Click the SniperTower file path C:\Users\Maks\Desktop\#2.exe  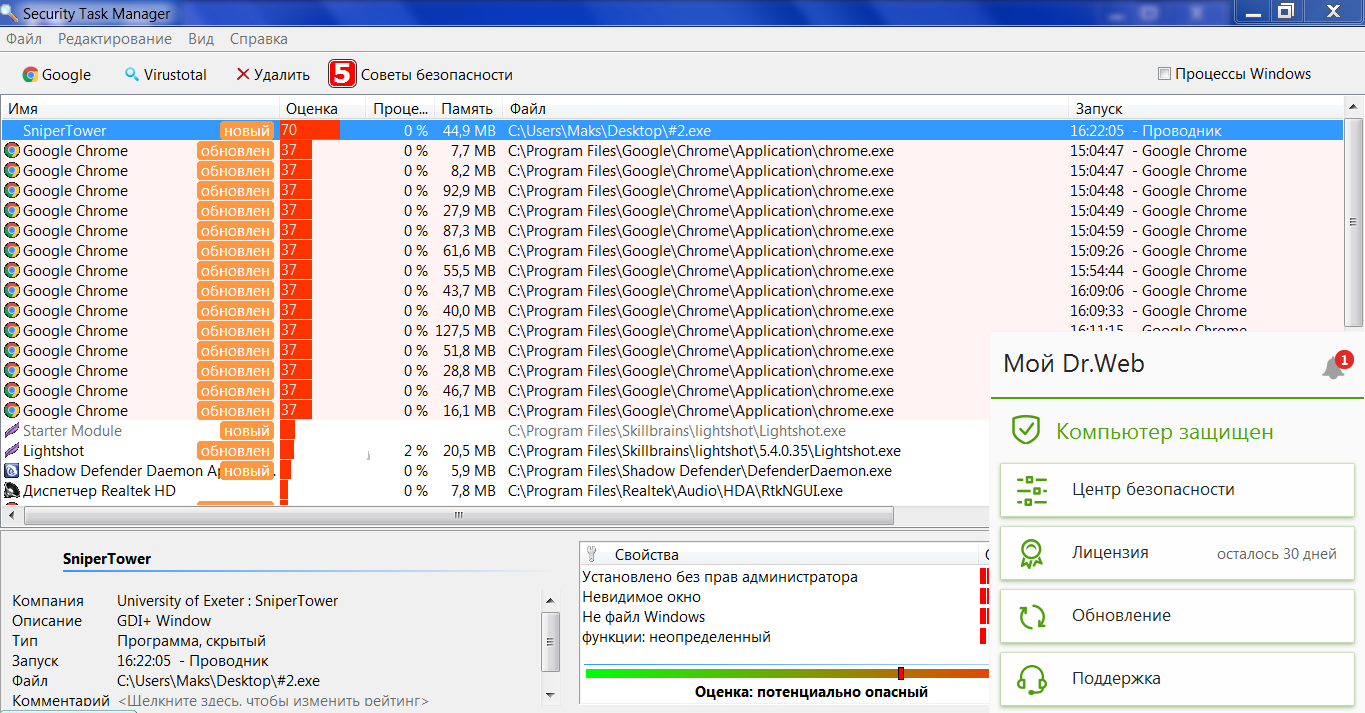(x=610, y=131)
